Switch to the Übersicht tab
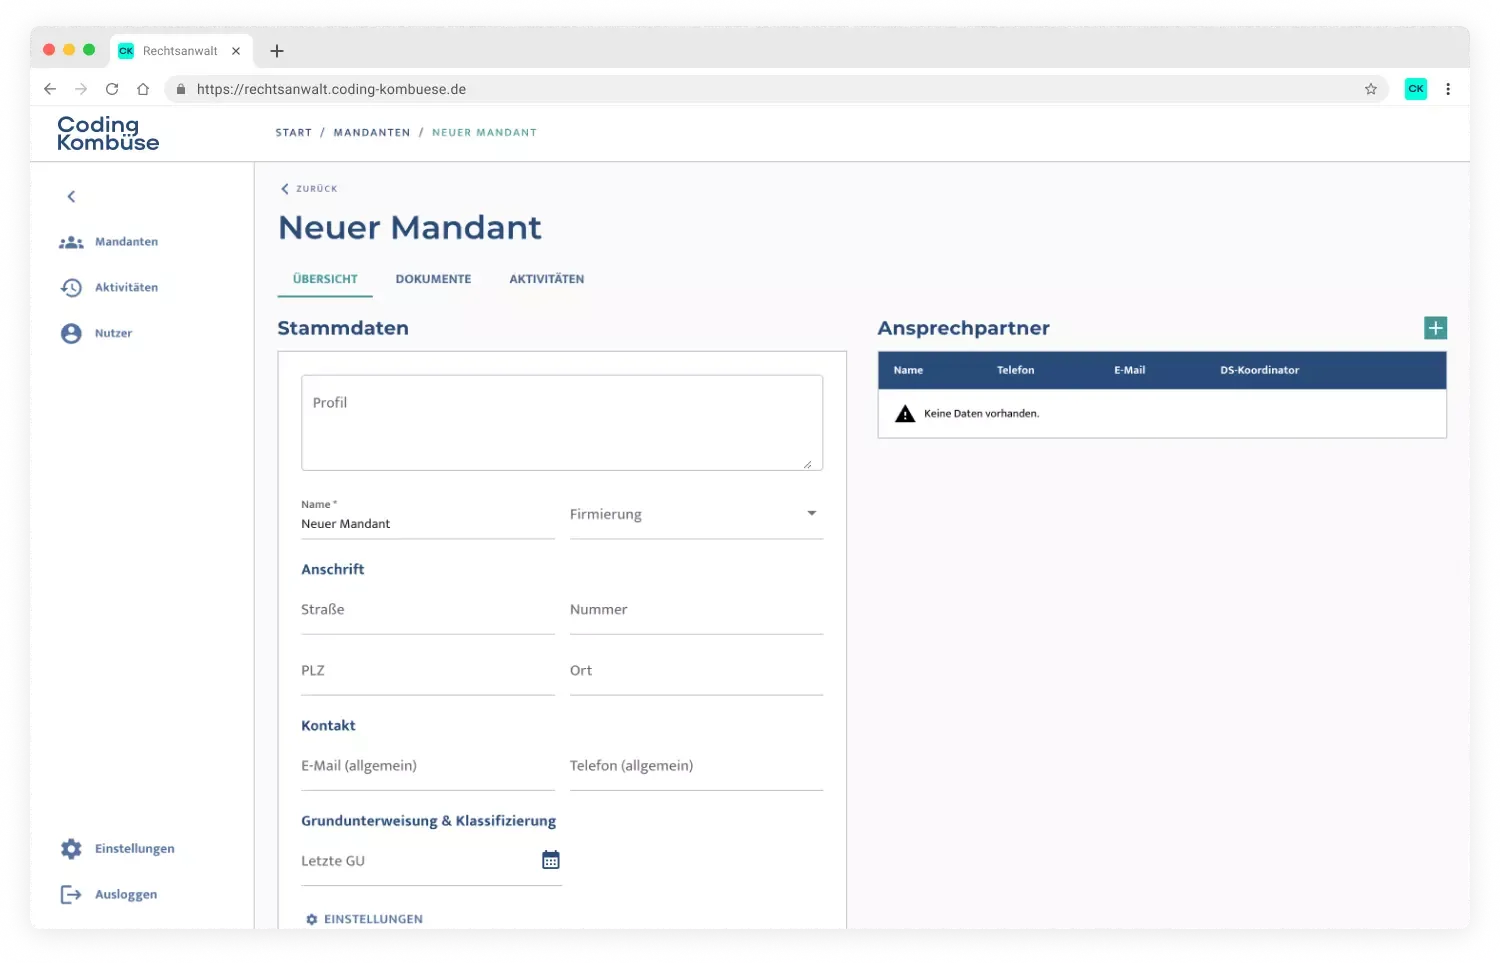1500x963 pixels. coord(325,280)
